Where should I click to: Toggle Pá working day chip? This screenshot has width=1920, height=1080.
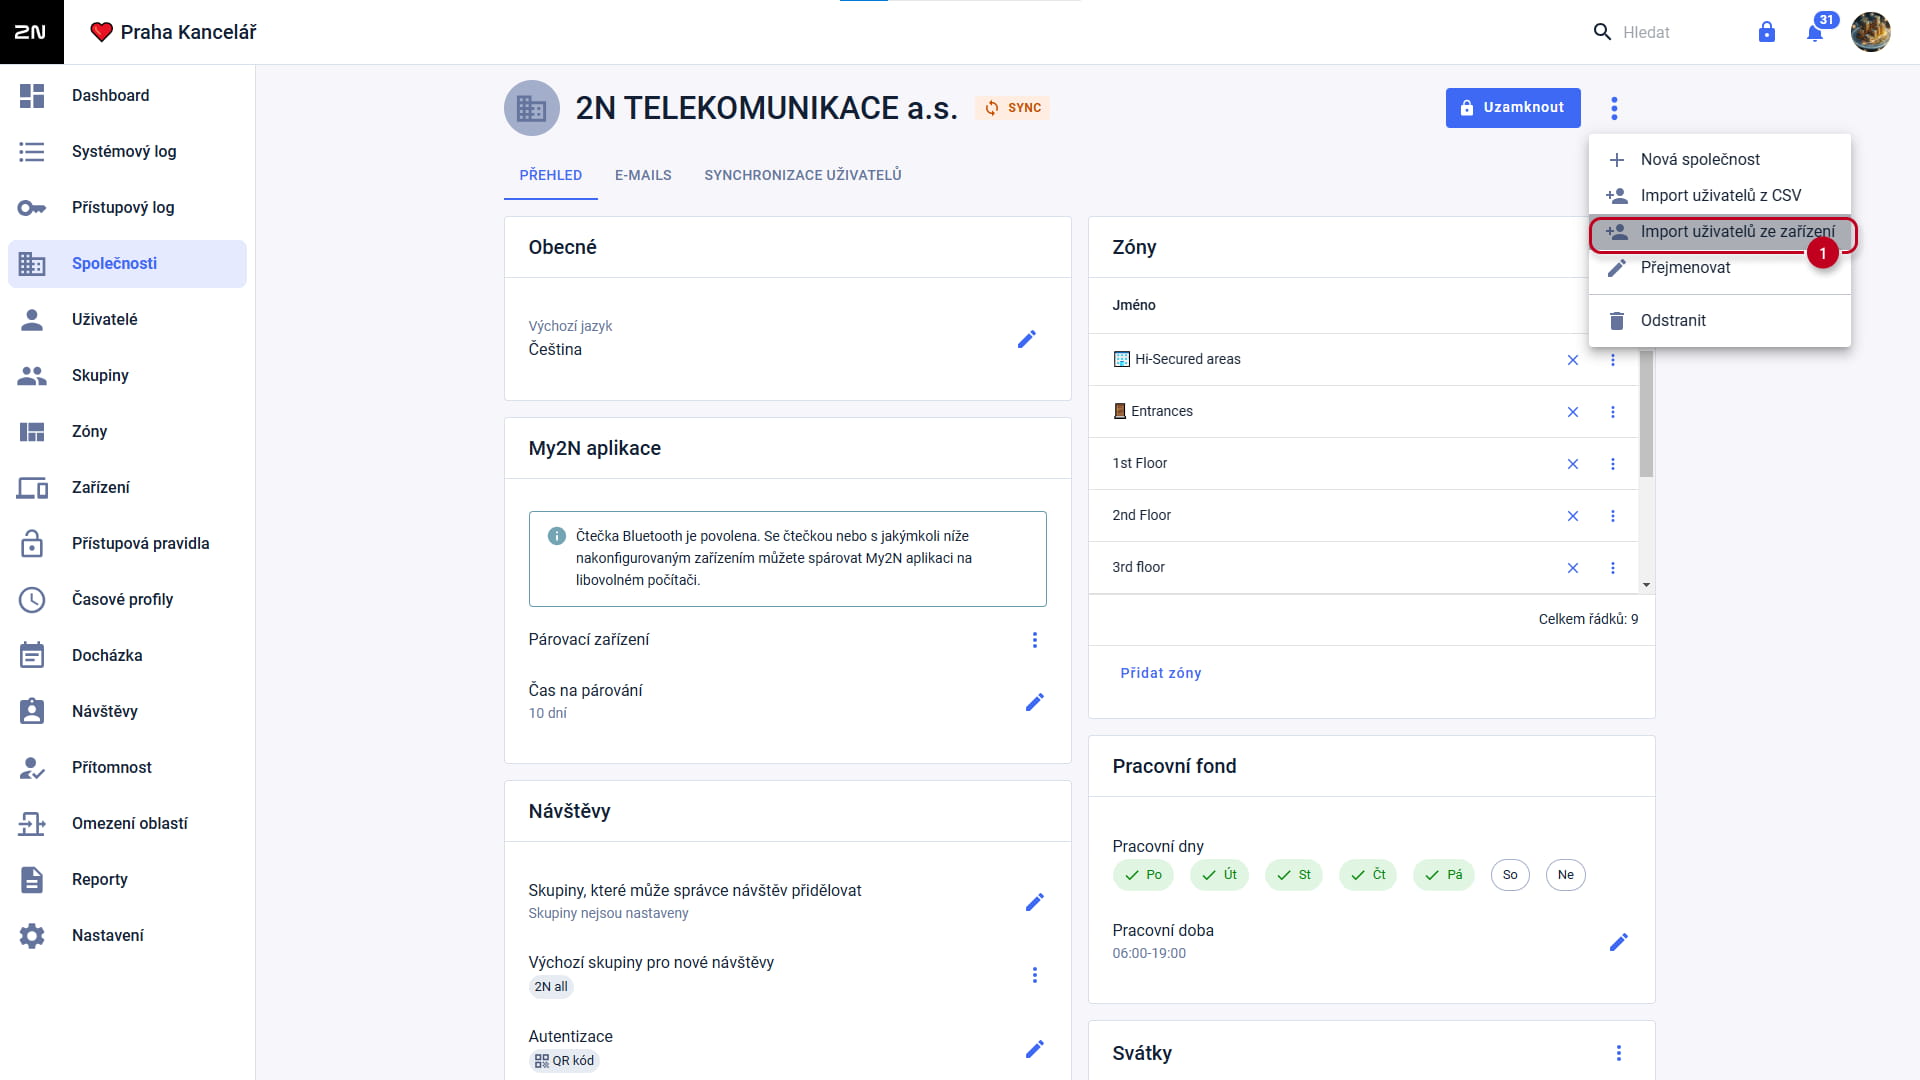click(x=1444, y=875)
